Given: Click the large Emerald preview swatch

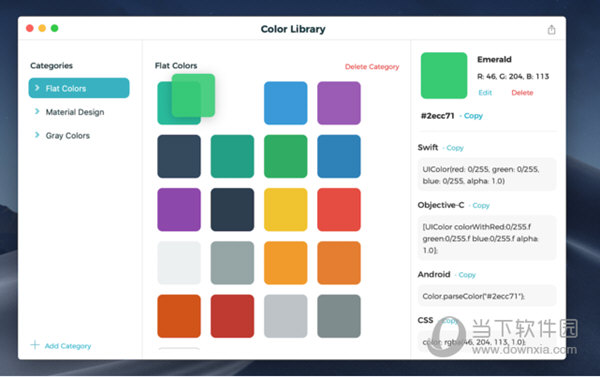Looking at the screenshot, I should click(444, 75).
